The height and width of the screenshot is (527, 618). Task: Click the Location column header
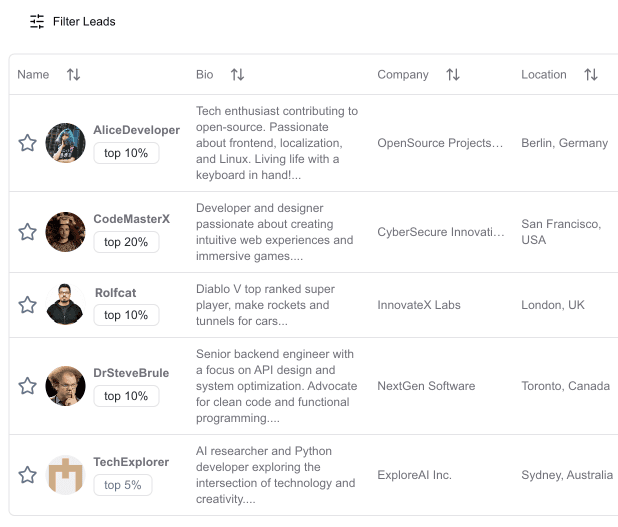(x=544, y=74)
